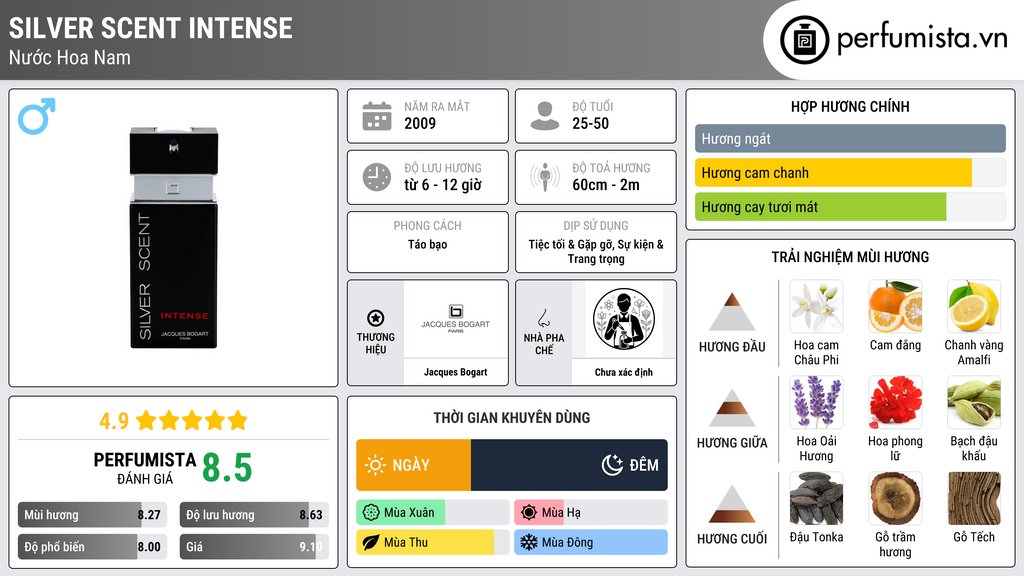Click the Hương giữa pyramid icon
The width and height of the screenshot is (1024, 576).
point(732,408)
